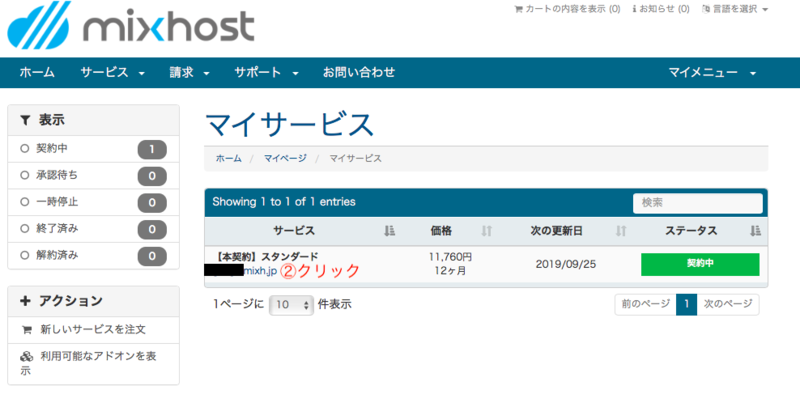Screen dimensions: 800x407
Task: Click the mixh.jp domain link
Action: point(260,271)
